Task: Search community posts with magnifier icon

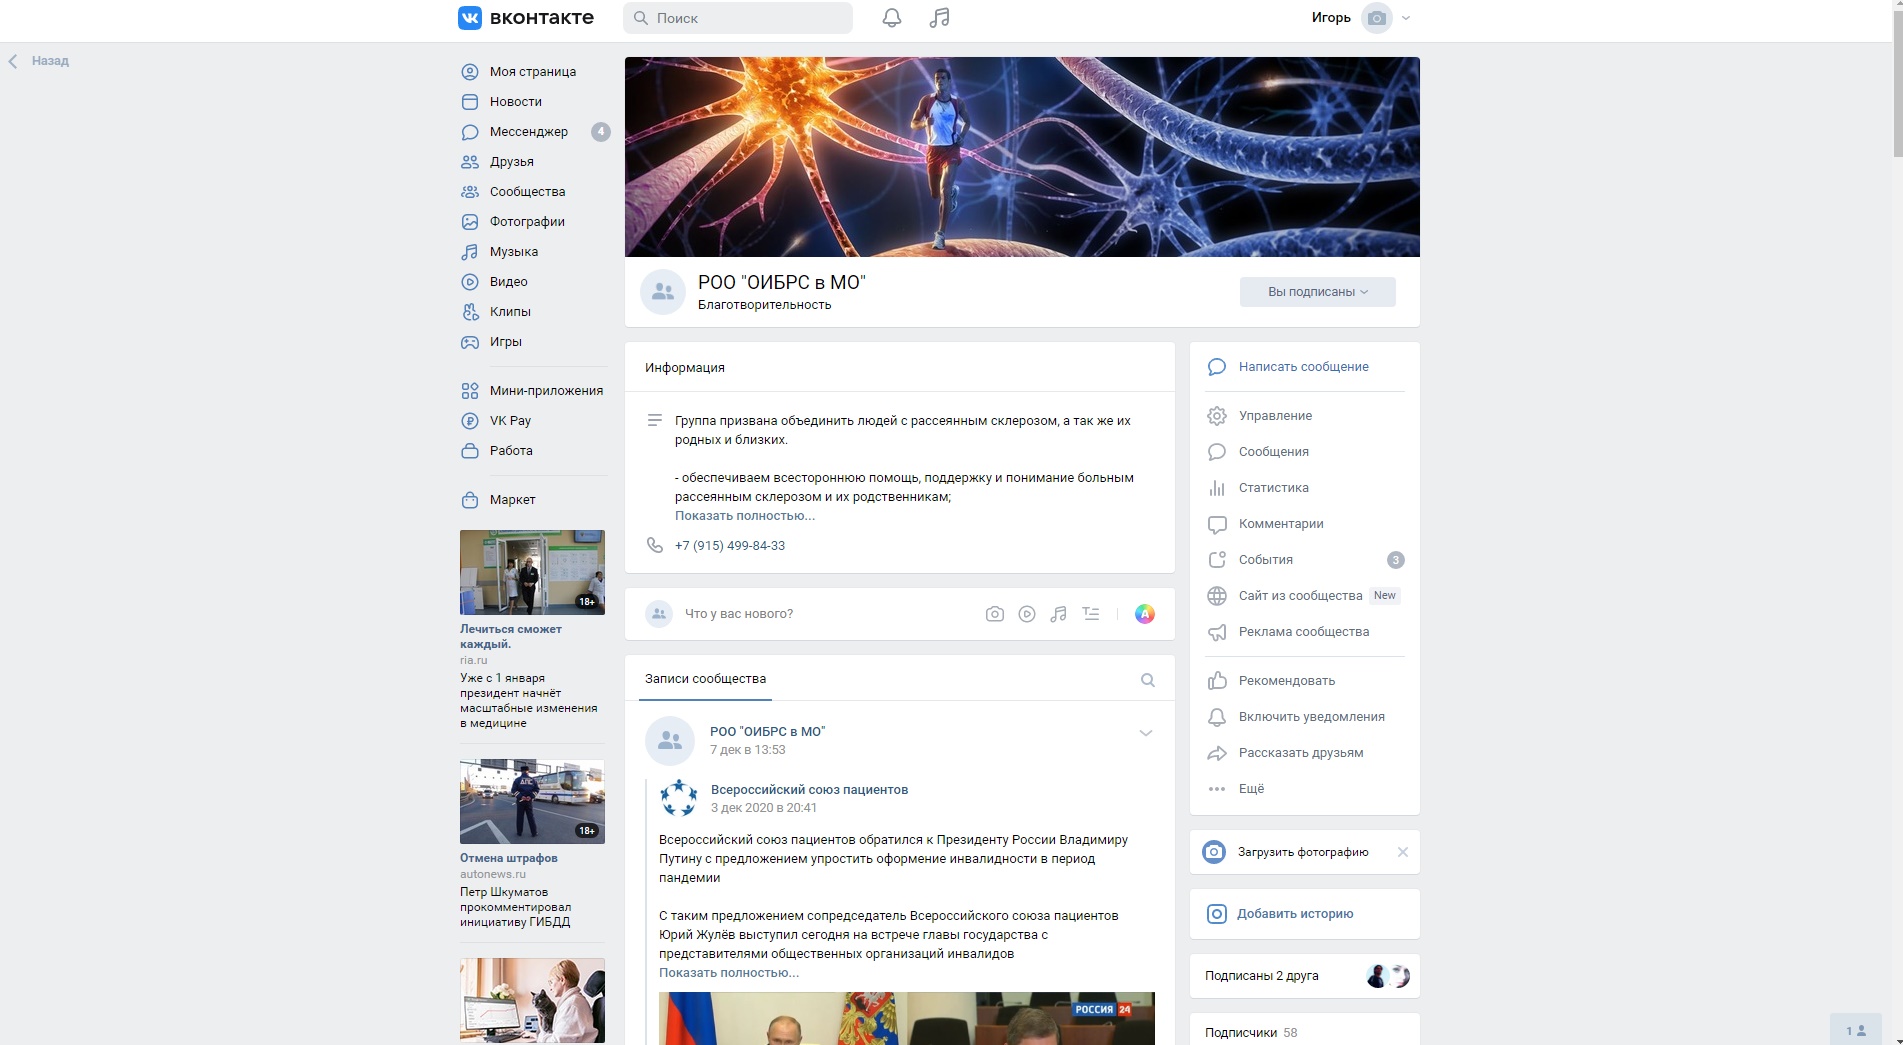Action: coord(1147,680)
